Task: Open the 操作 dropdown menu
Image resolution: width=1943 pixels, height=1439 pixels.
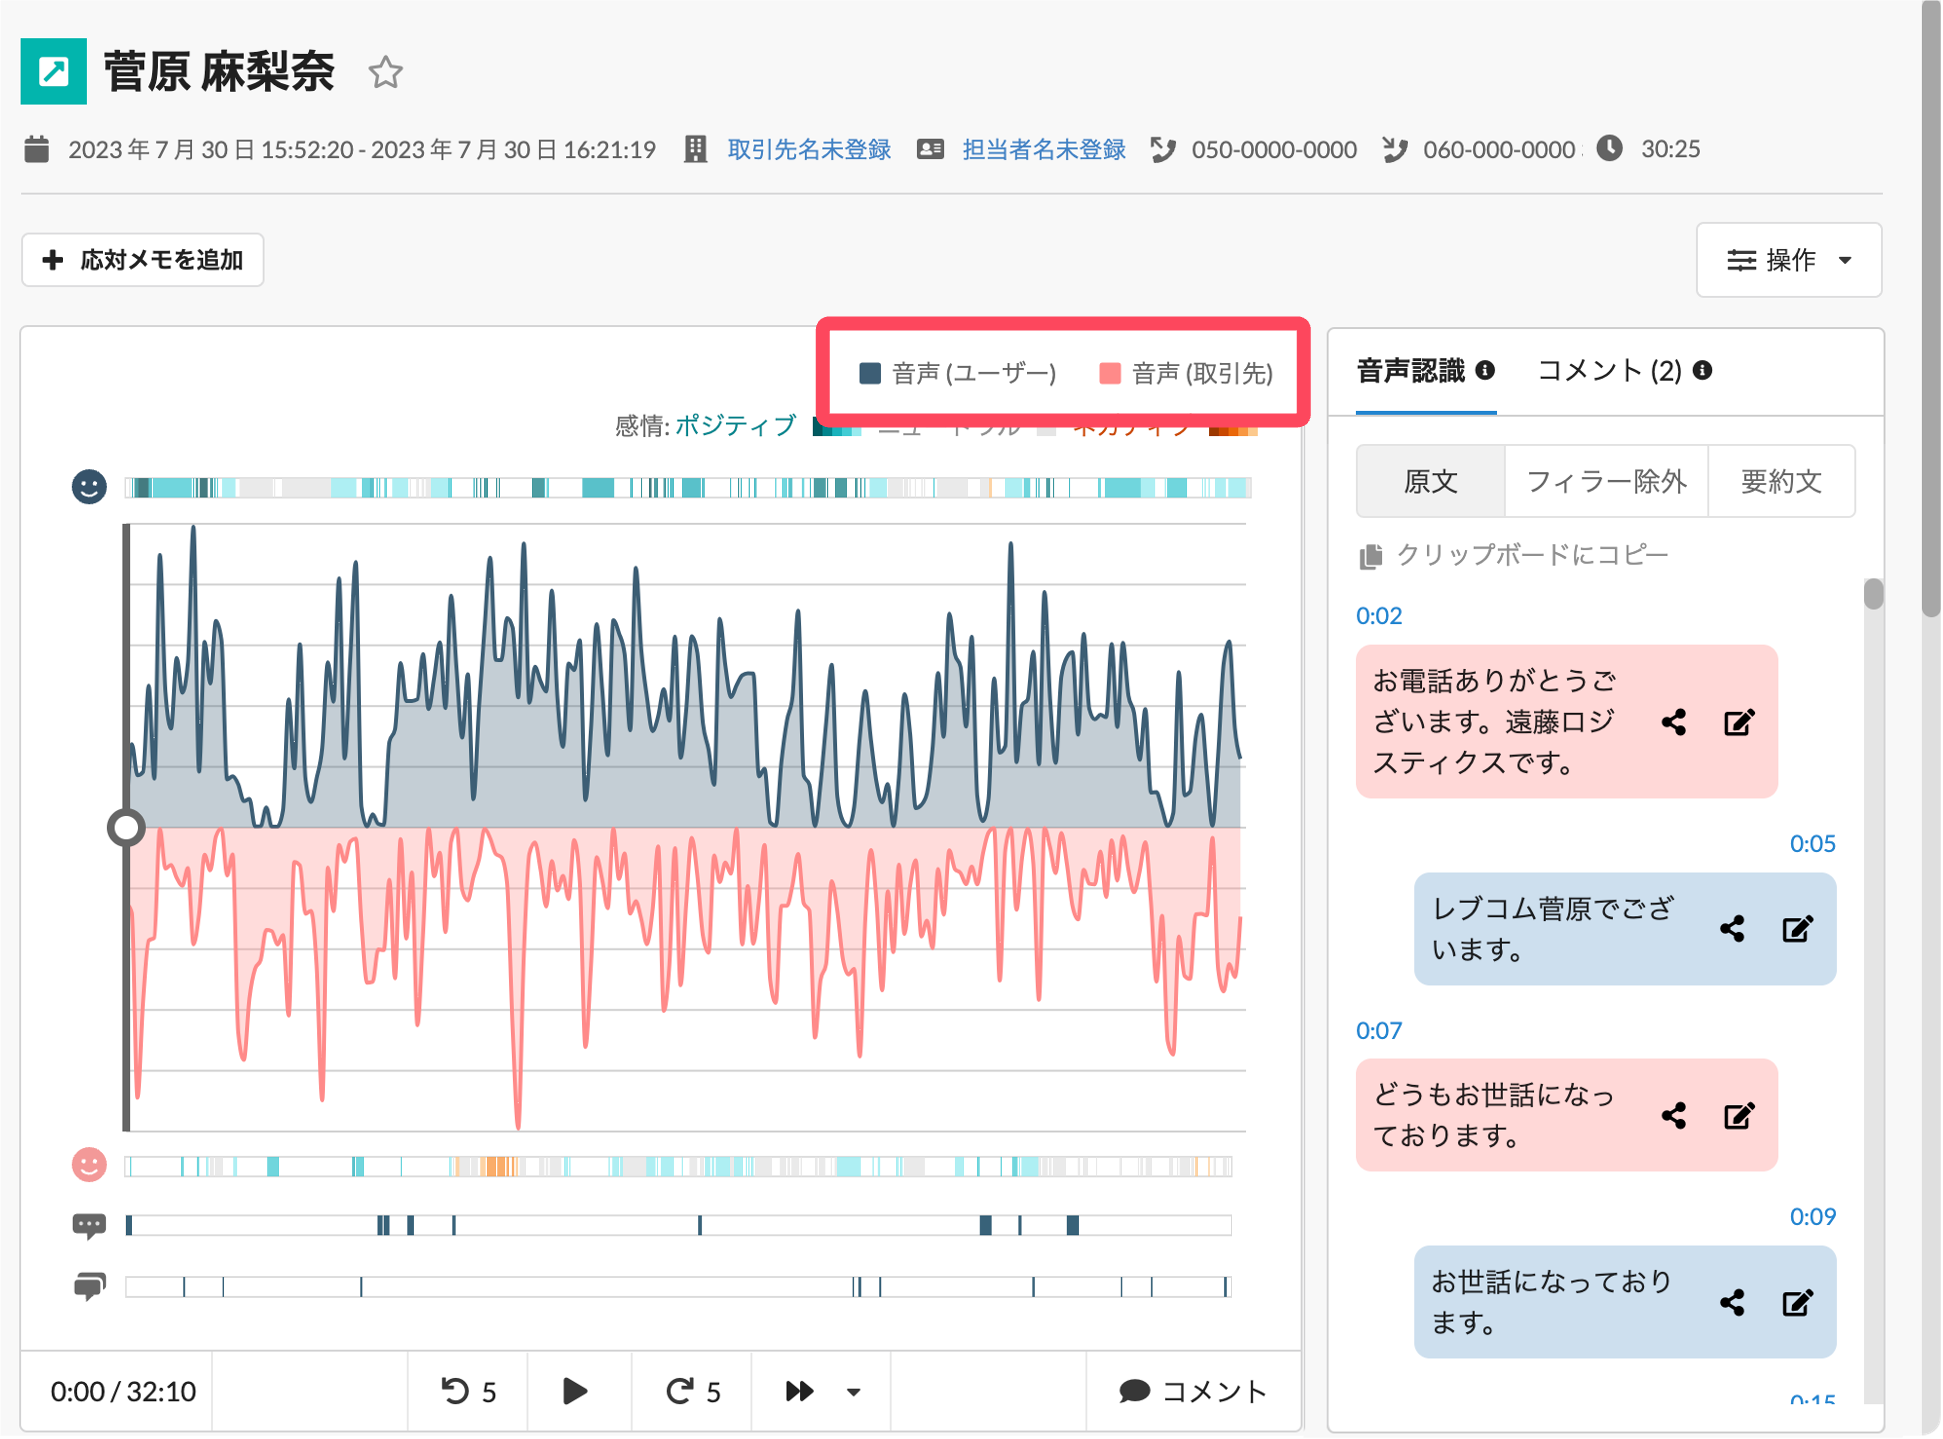Action: click(1789, 260)
